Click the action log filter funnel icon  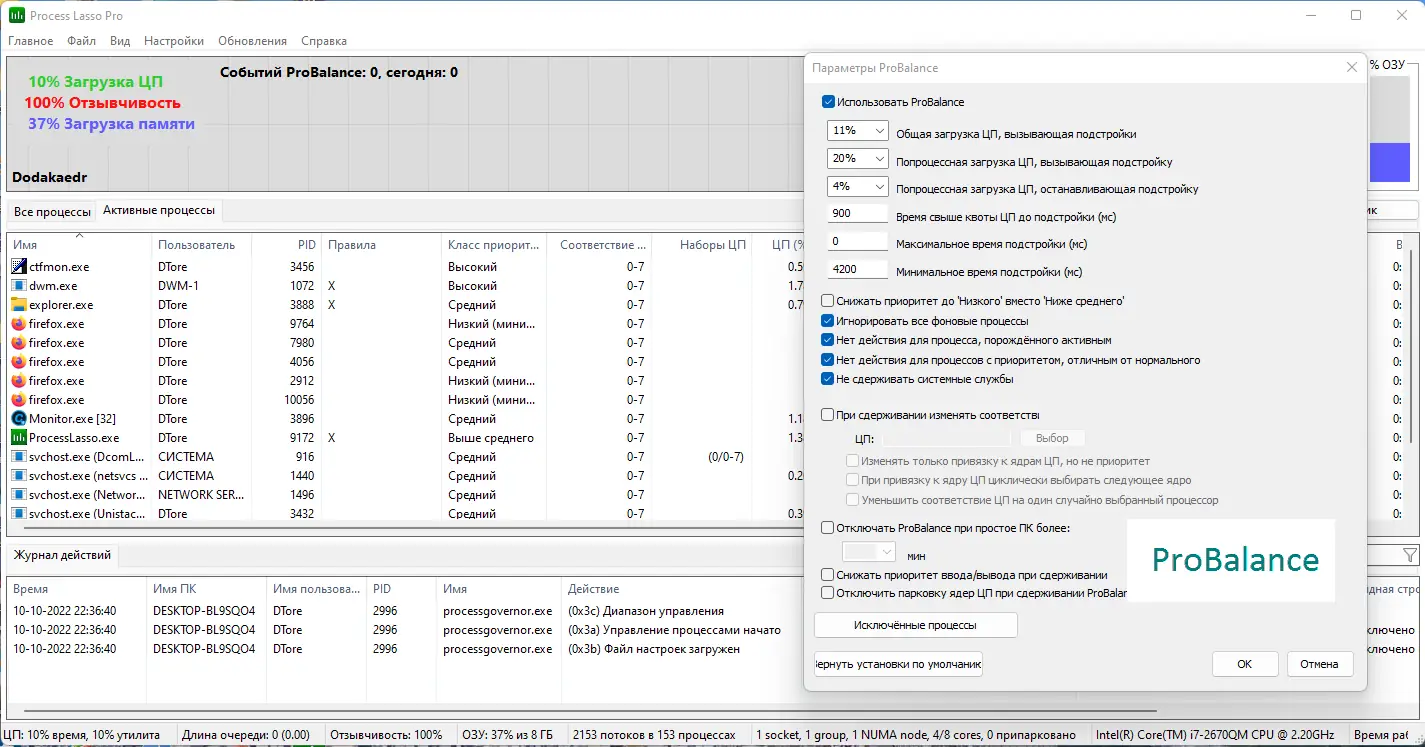1410,555
